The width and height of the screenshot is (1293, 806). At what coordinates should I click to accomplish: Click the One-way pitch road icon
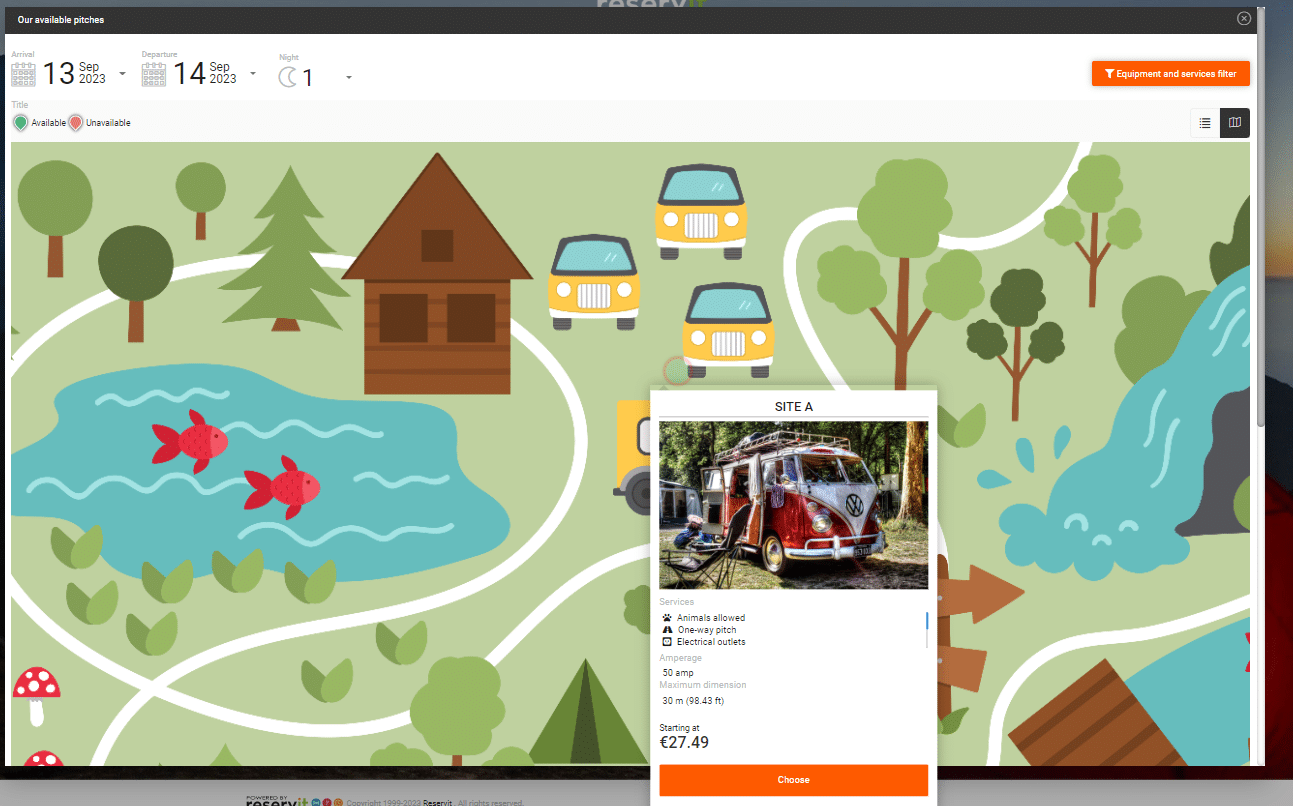667,630
